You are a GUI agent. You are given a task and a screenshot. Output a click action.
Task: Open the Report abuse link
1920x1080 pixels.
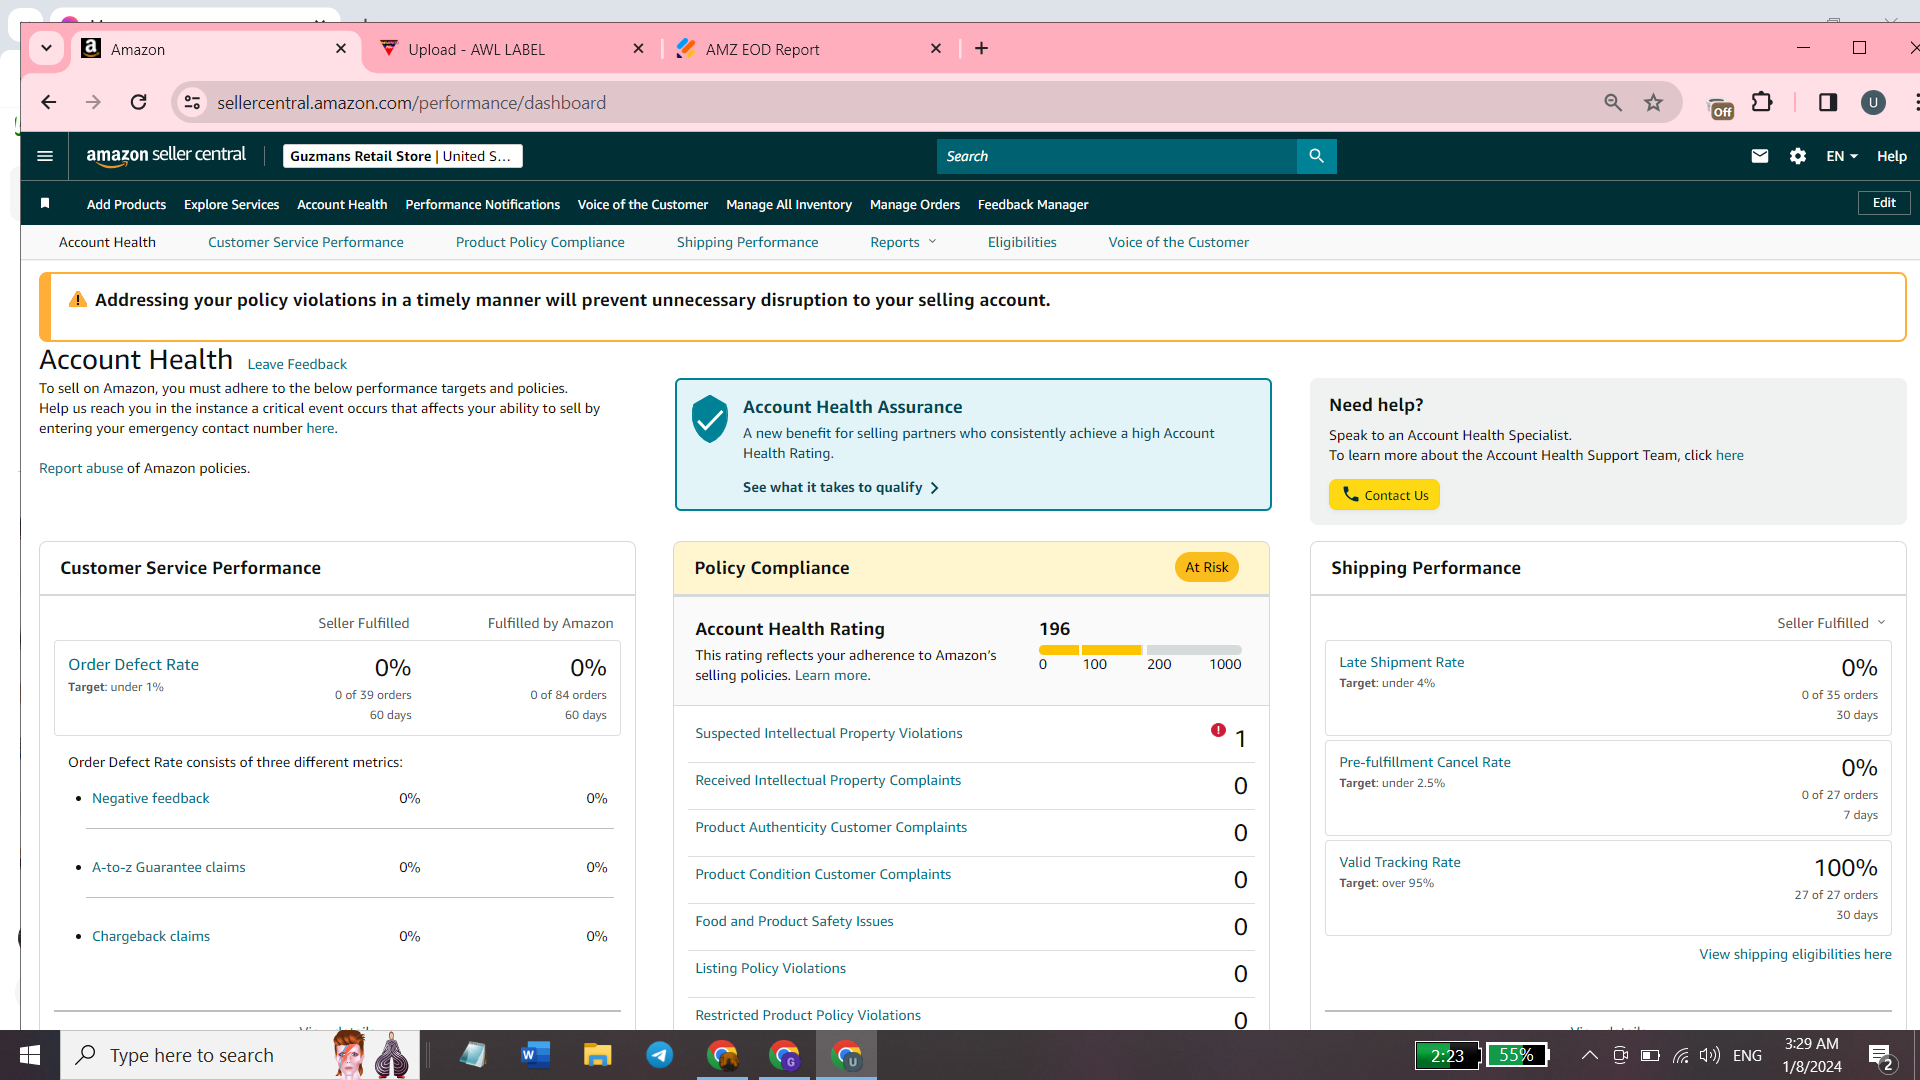tap(81, 468)
